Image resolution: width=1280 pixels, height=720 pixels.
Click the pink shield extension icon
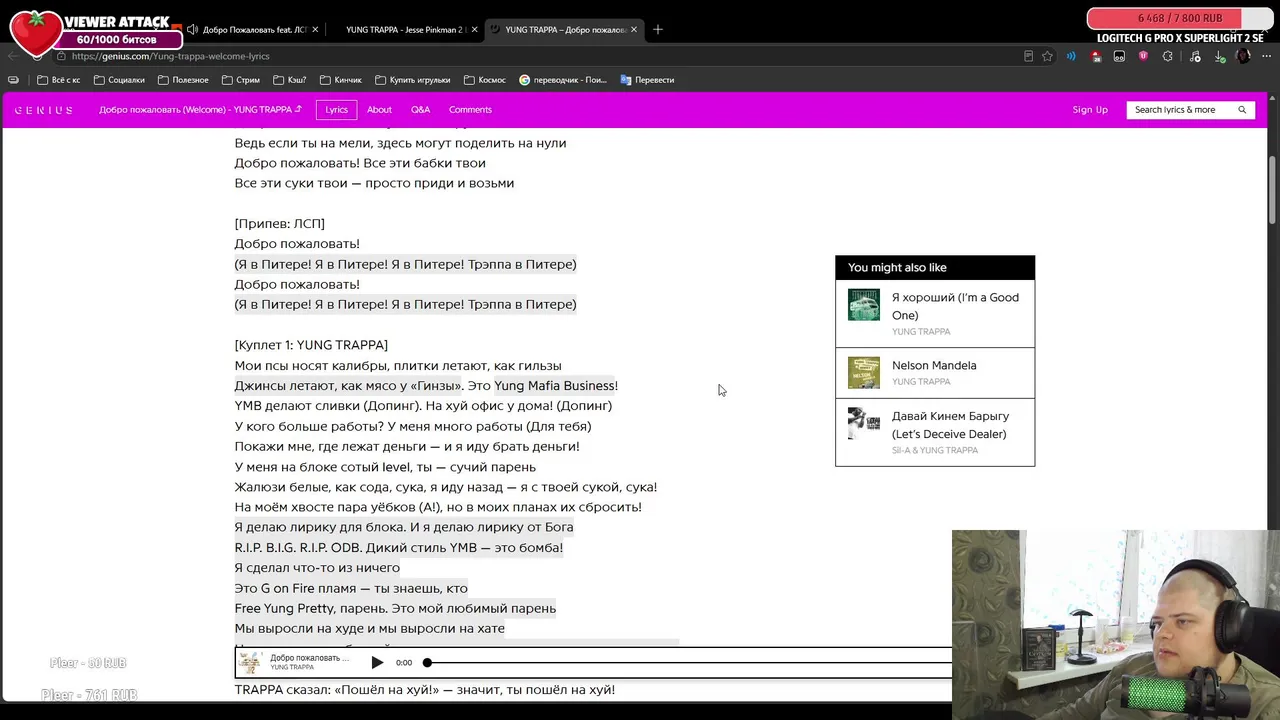coord(1143,56)
